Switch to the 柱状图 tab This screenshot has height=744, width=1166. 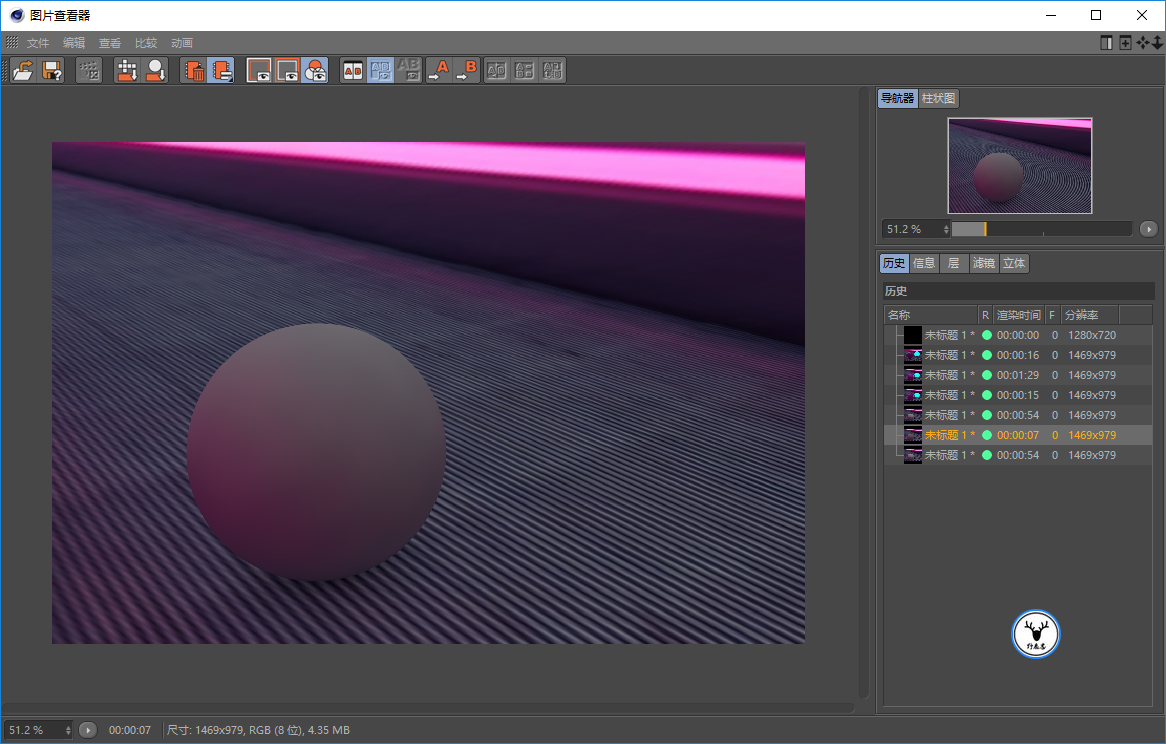(939, 98)
